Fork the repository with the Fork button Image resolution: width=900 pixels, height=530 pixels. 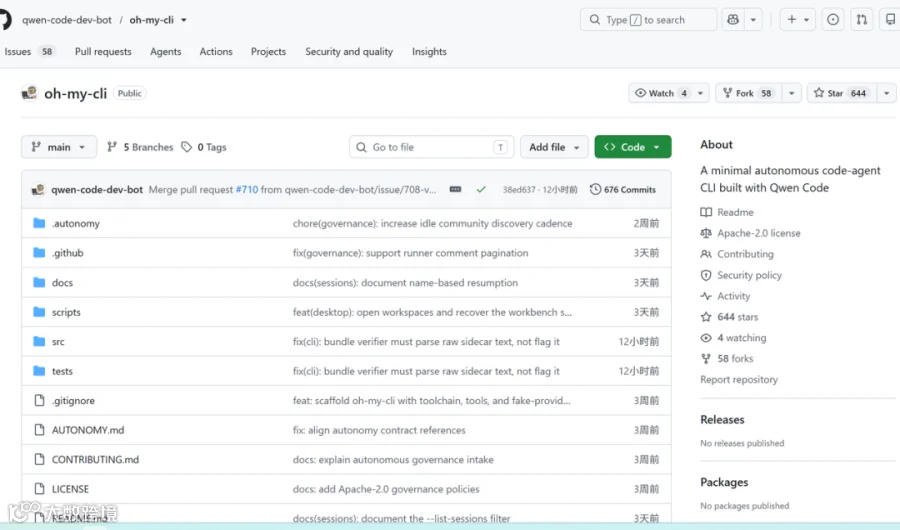click(748, 93)
